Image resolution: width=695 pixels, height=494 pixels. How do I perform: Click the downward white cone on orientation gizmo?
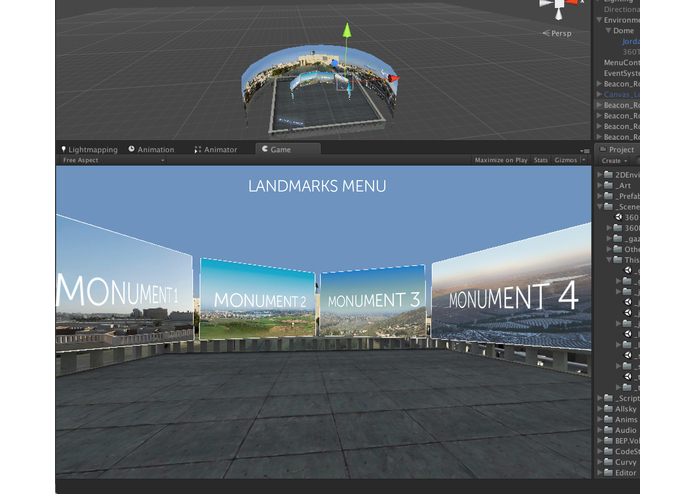click(x=558, y=15)
